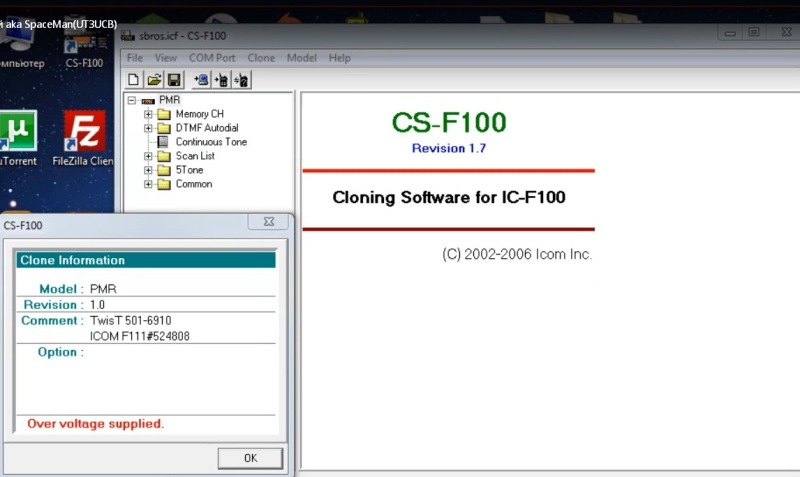Viewport: 800px width, 477px height.
Task: Click 'Cloning Software for IC-F100' heading
Action: tap(449, 197)
